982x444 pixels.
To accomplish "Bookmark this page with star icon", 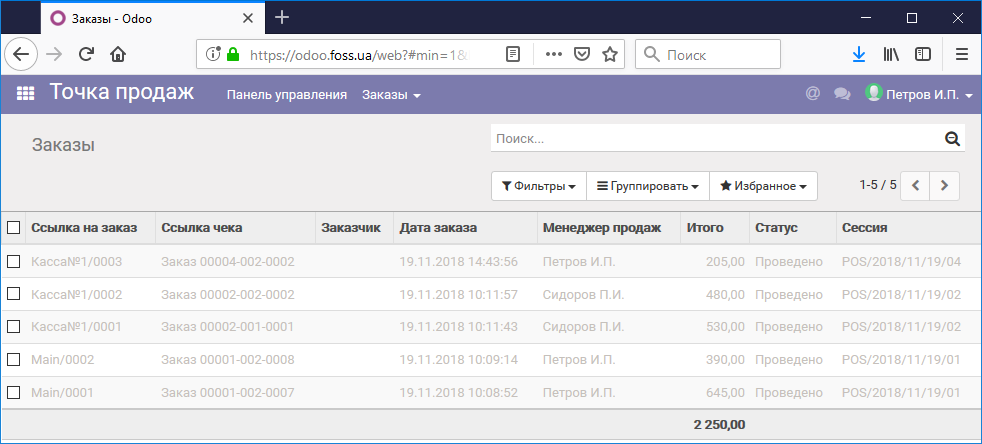I will (x=609, y=54).
